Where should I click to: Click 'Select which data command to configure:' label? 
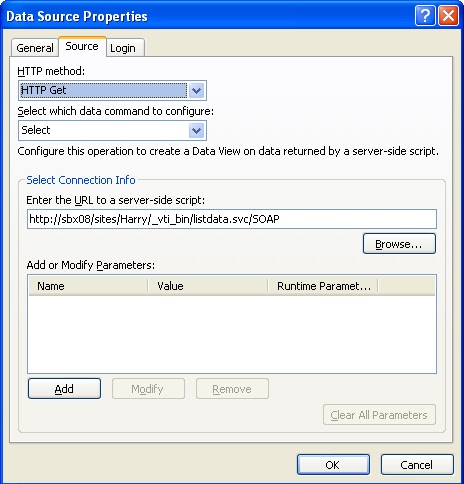(x=116, y=111)
